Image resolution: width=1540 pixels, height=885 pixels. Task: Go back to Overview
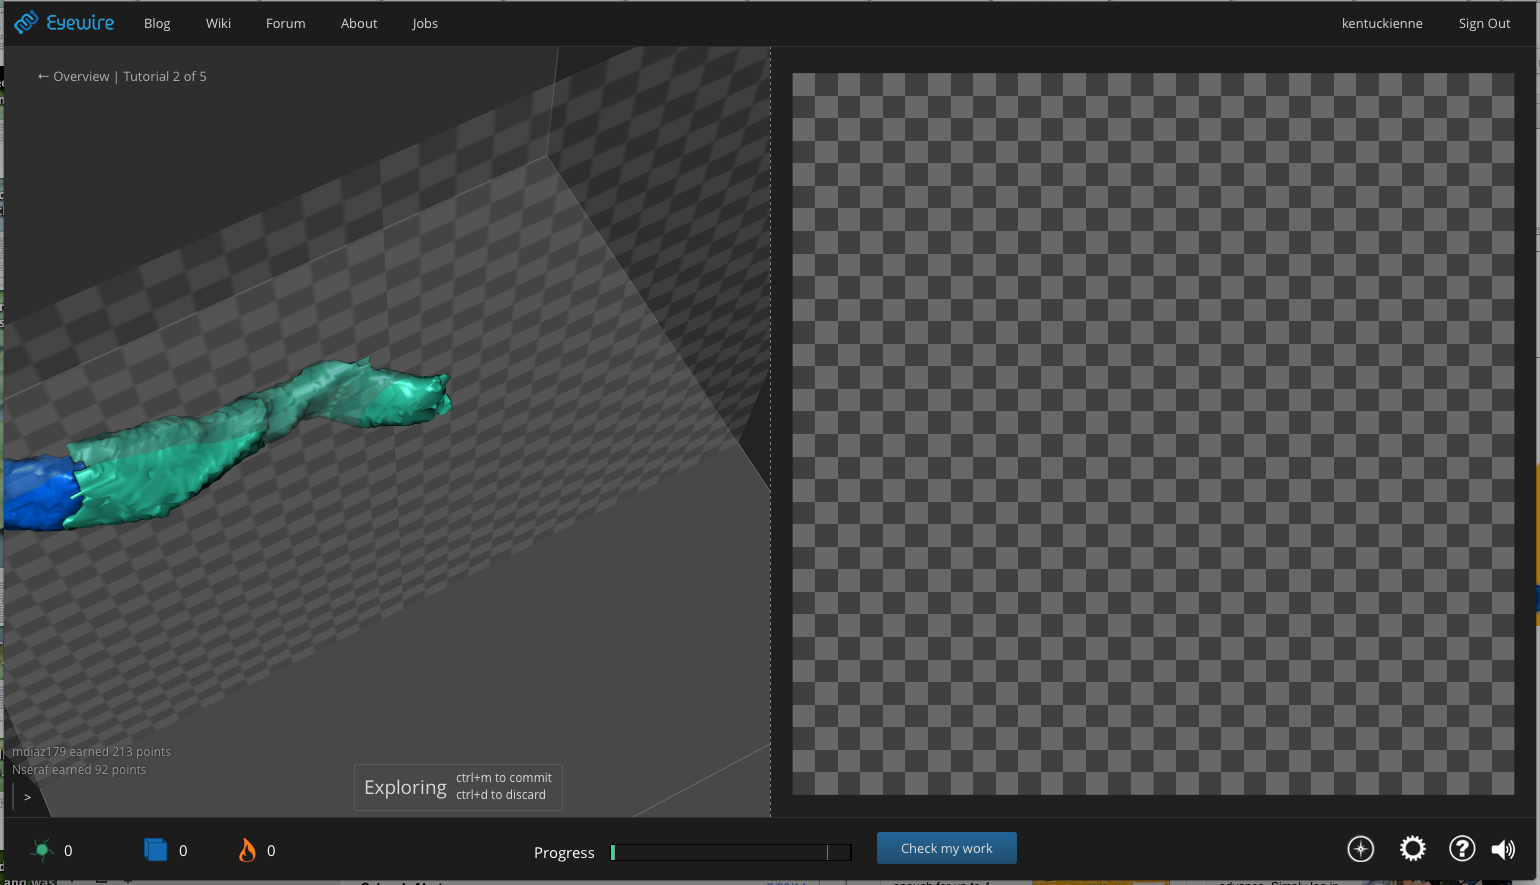(74, 77)
